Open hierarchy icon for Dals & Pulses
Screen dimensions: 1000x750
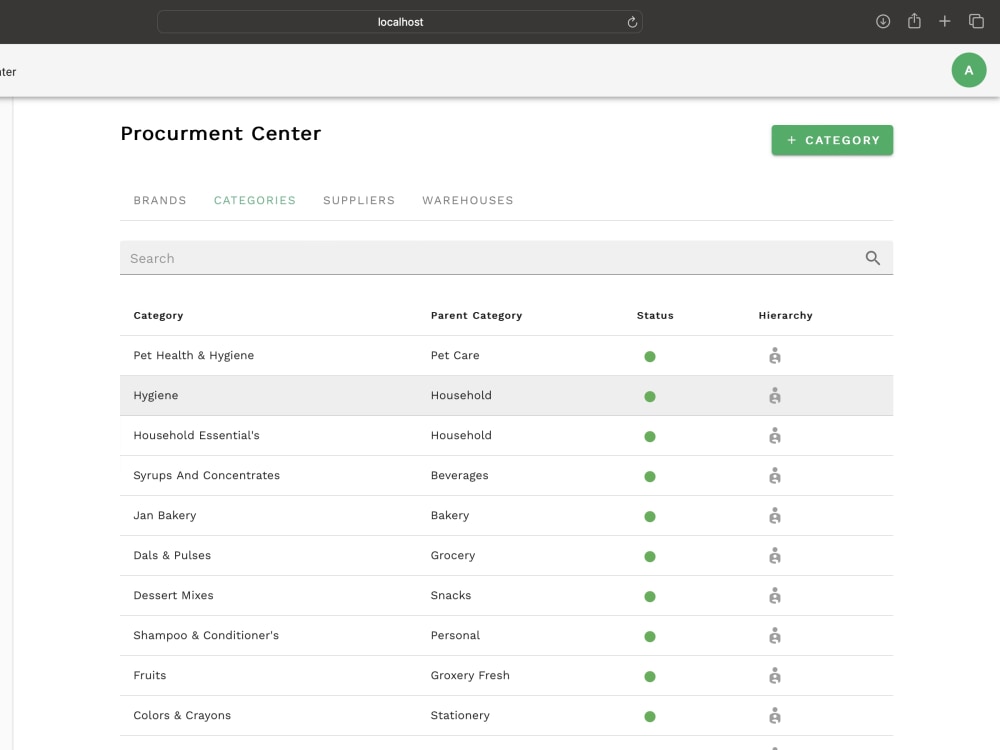pos(775,556)
